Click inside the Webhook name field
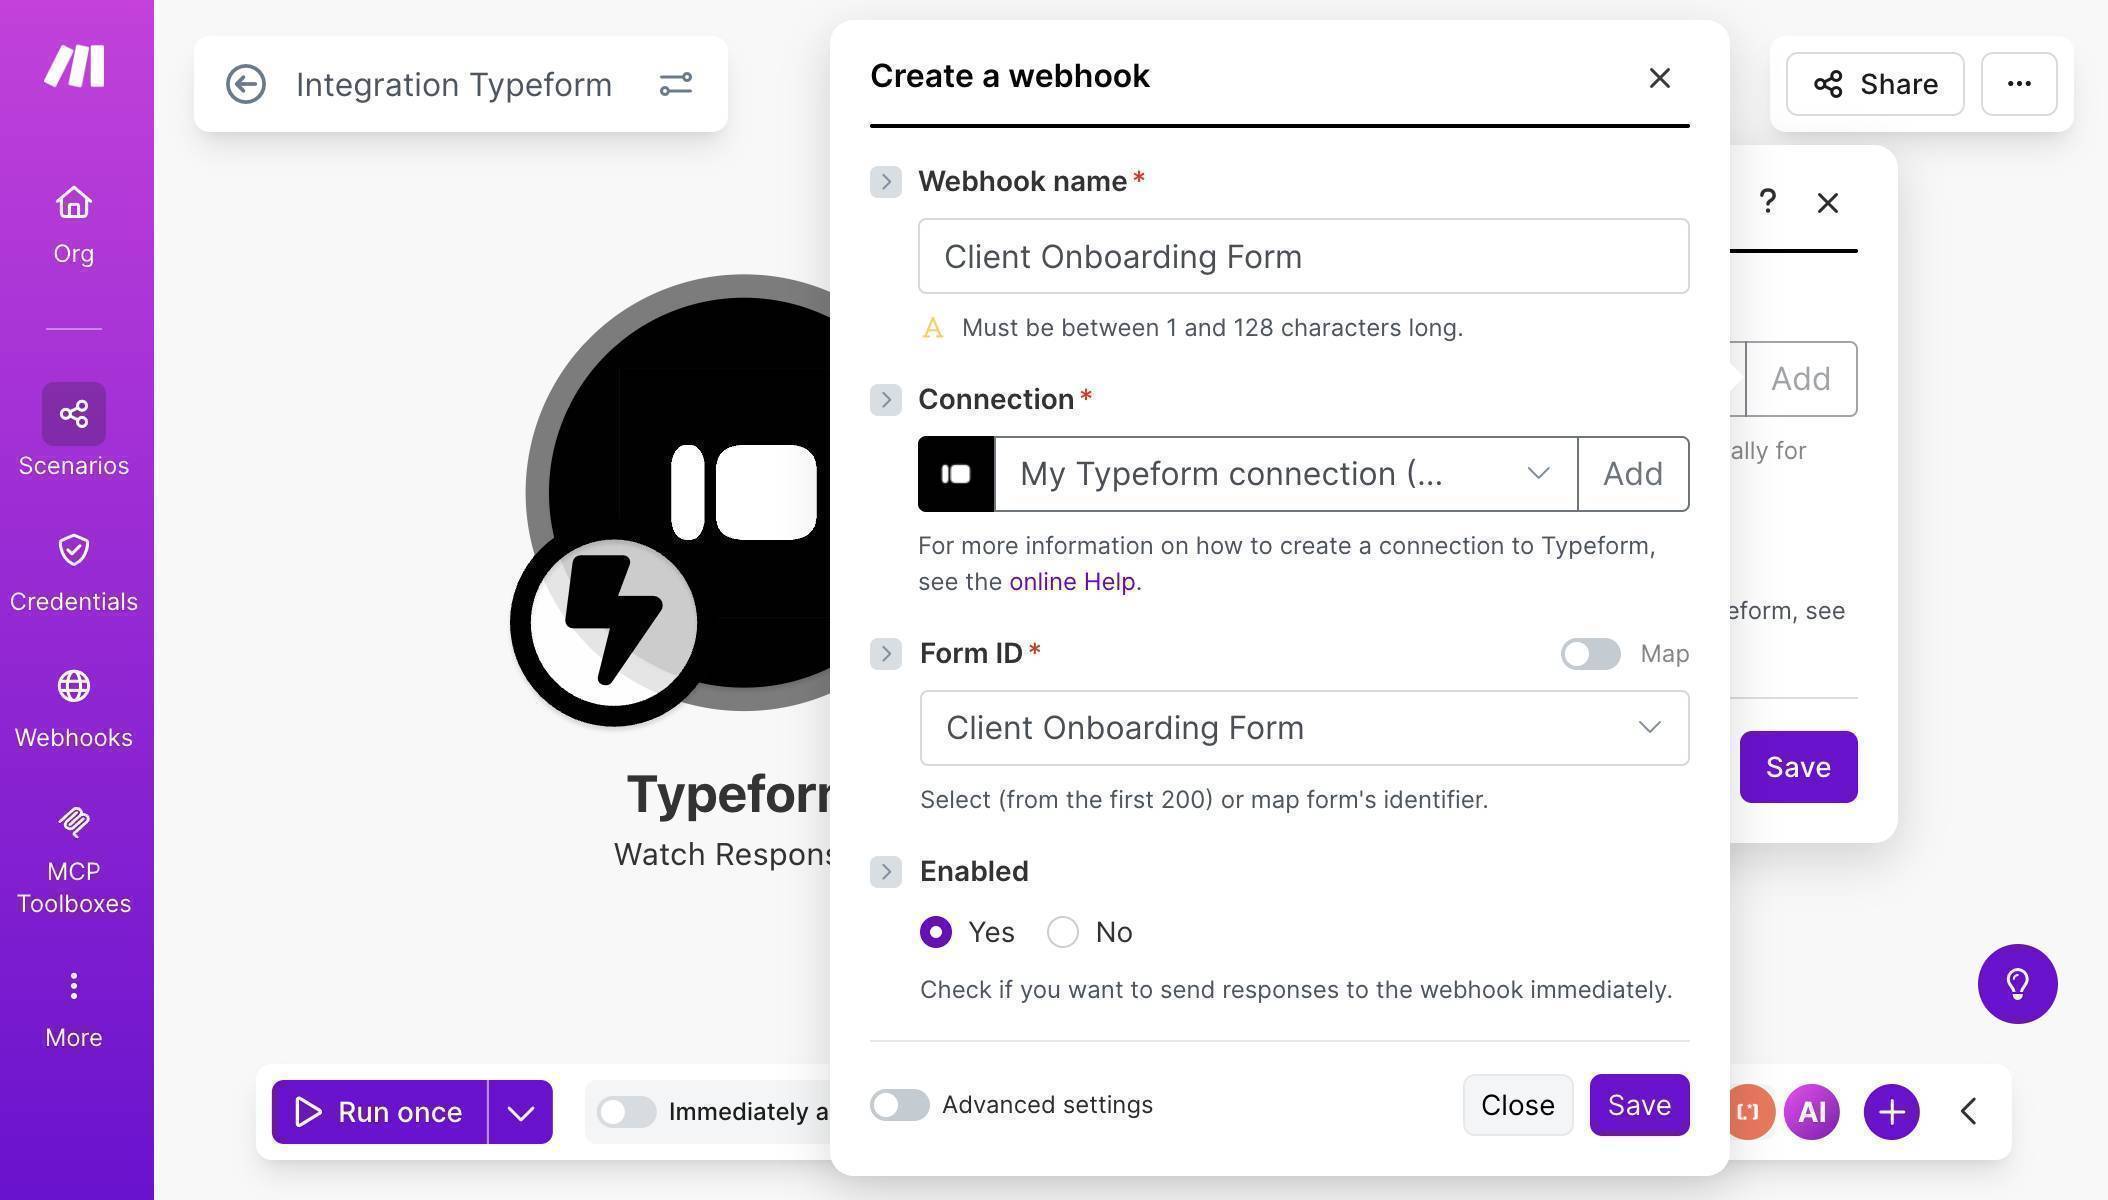 pos(1300,256)
